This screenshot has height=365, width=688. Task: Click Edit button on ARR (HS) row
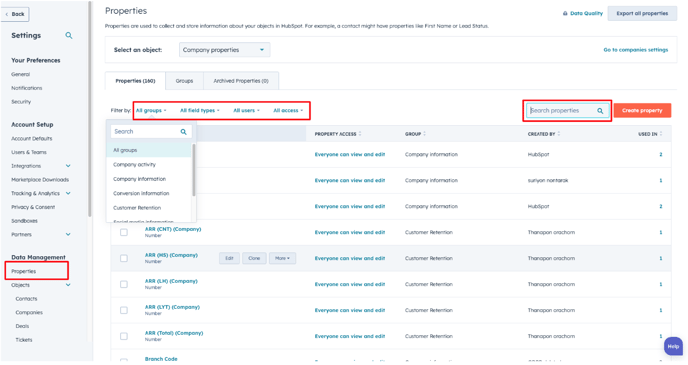229,258
